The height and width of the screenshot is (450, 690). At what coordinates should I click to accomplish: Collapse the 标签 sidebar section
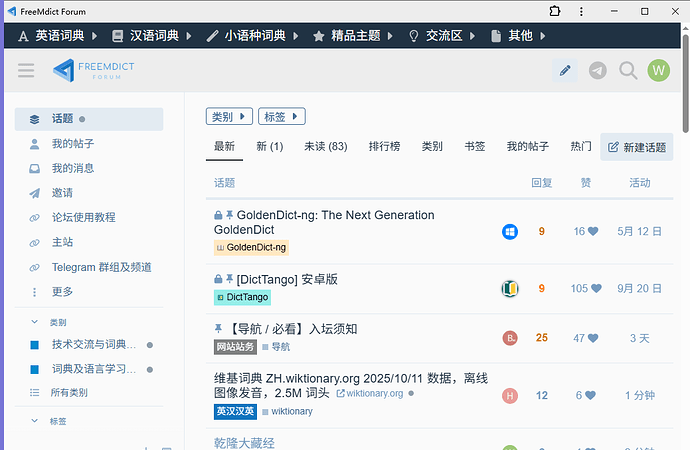(37, 421)
